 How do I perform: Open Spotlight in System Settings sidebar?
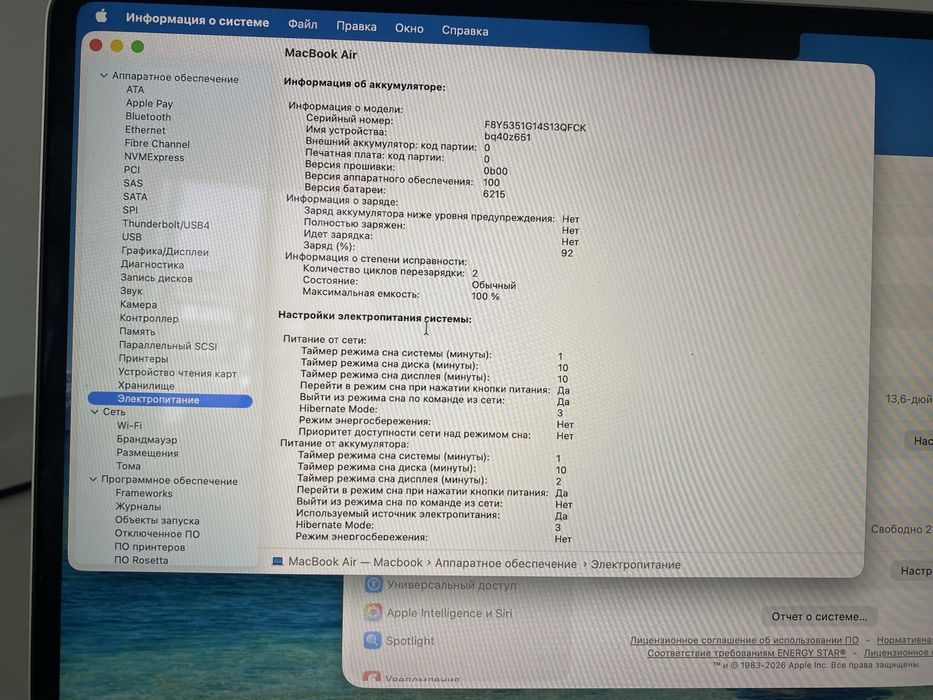(399, 640)
